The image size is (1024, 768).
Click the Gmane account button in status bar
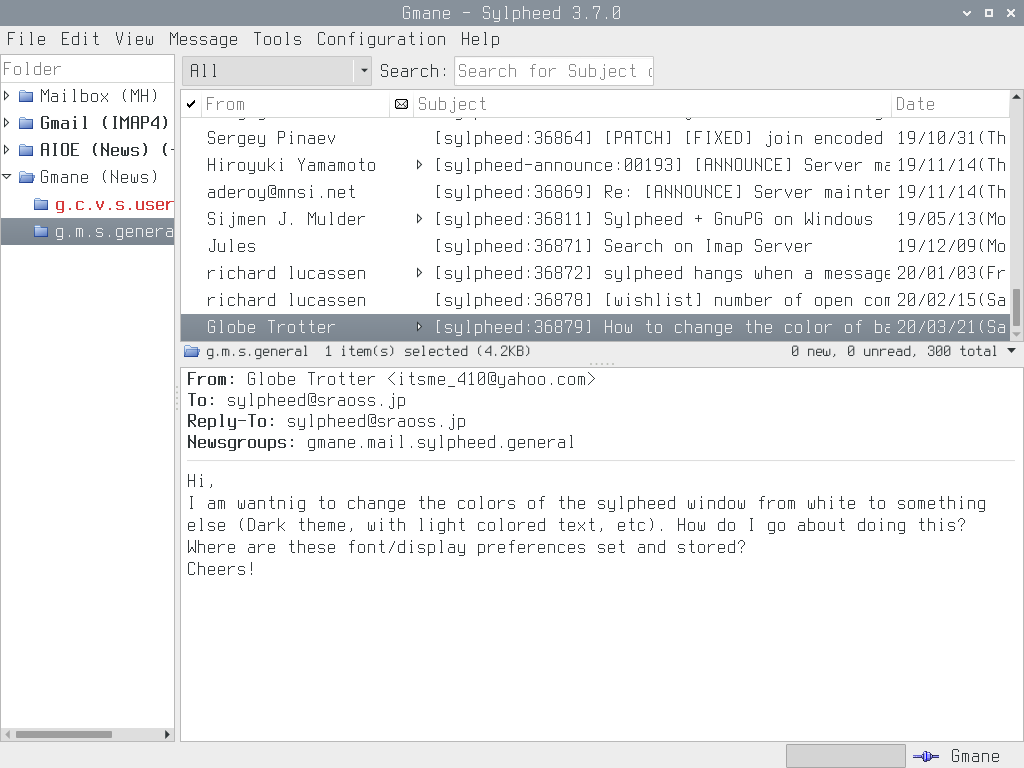point(975,756)
